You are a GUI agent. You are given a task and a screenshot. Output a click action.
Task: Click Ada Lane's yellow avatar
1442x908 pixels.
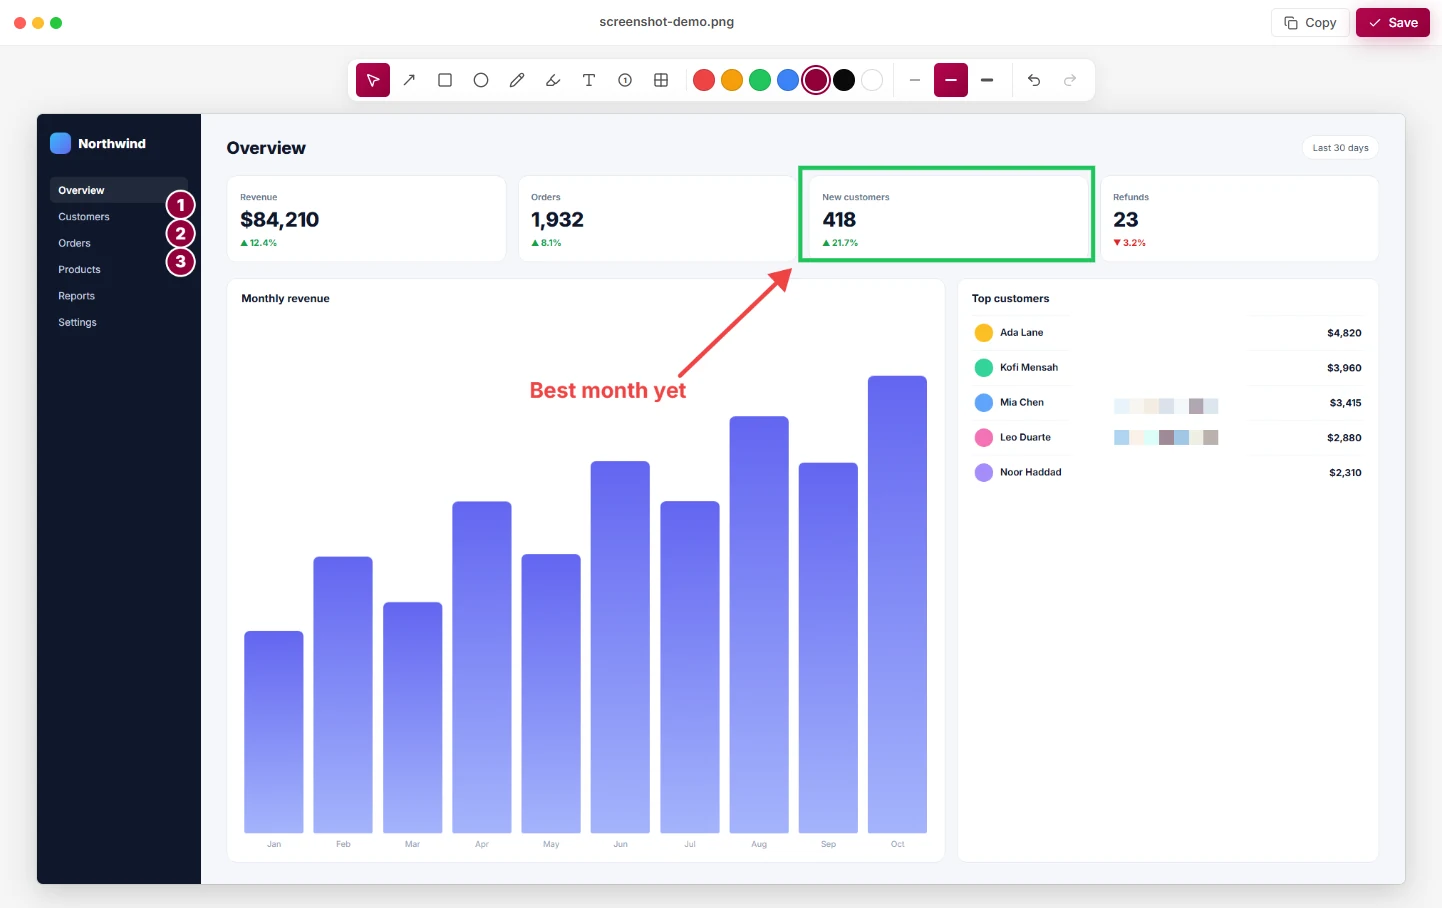click(984, 333)
